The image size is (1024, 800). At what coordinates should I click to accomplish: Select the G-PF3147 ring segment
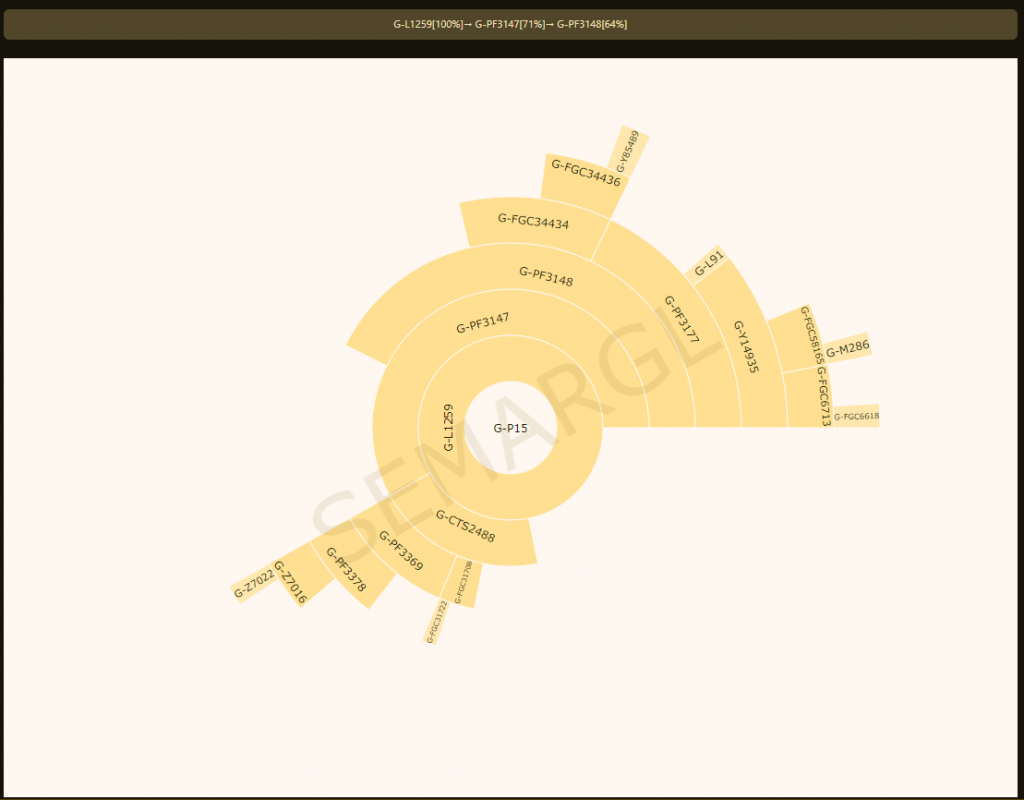tap(483, 323)
